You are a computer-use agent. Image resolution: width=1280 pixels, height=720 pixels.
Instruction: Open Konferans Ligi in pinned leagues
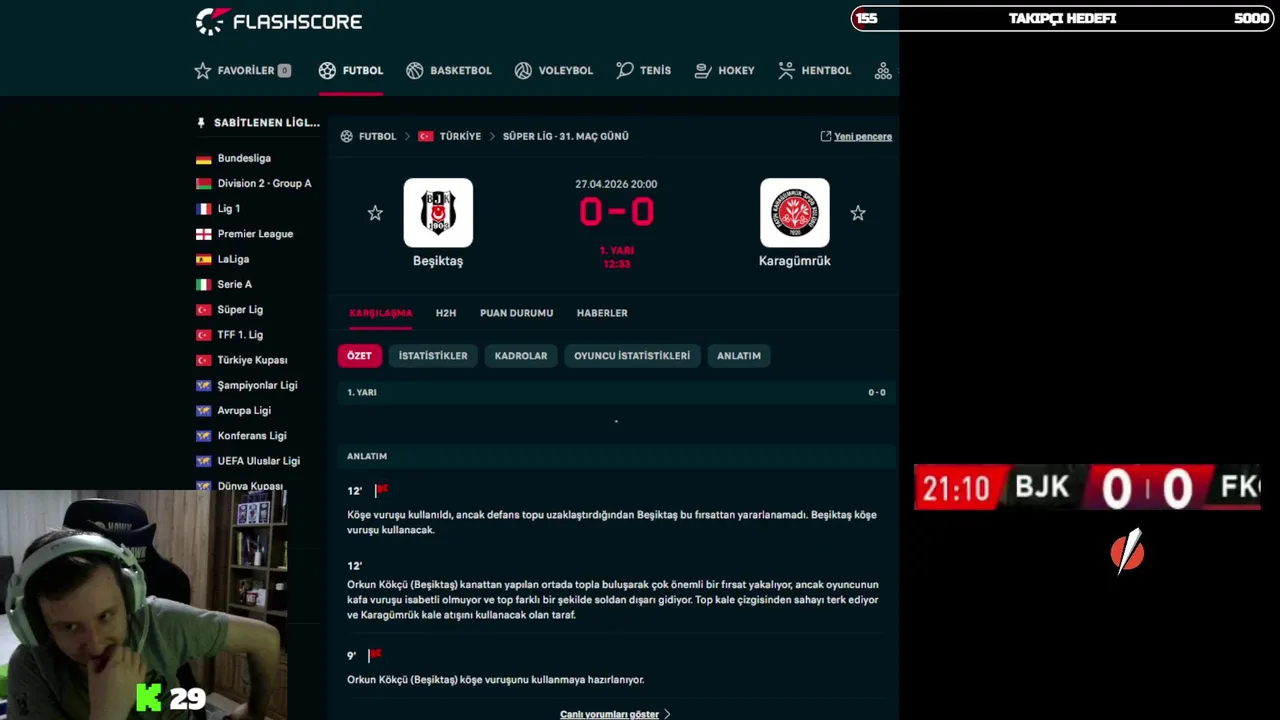coord(252,436)
